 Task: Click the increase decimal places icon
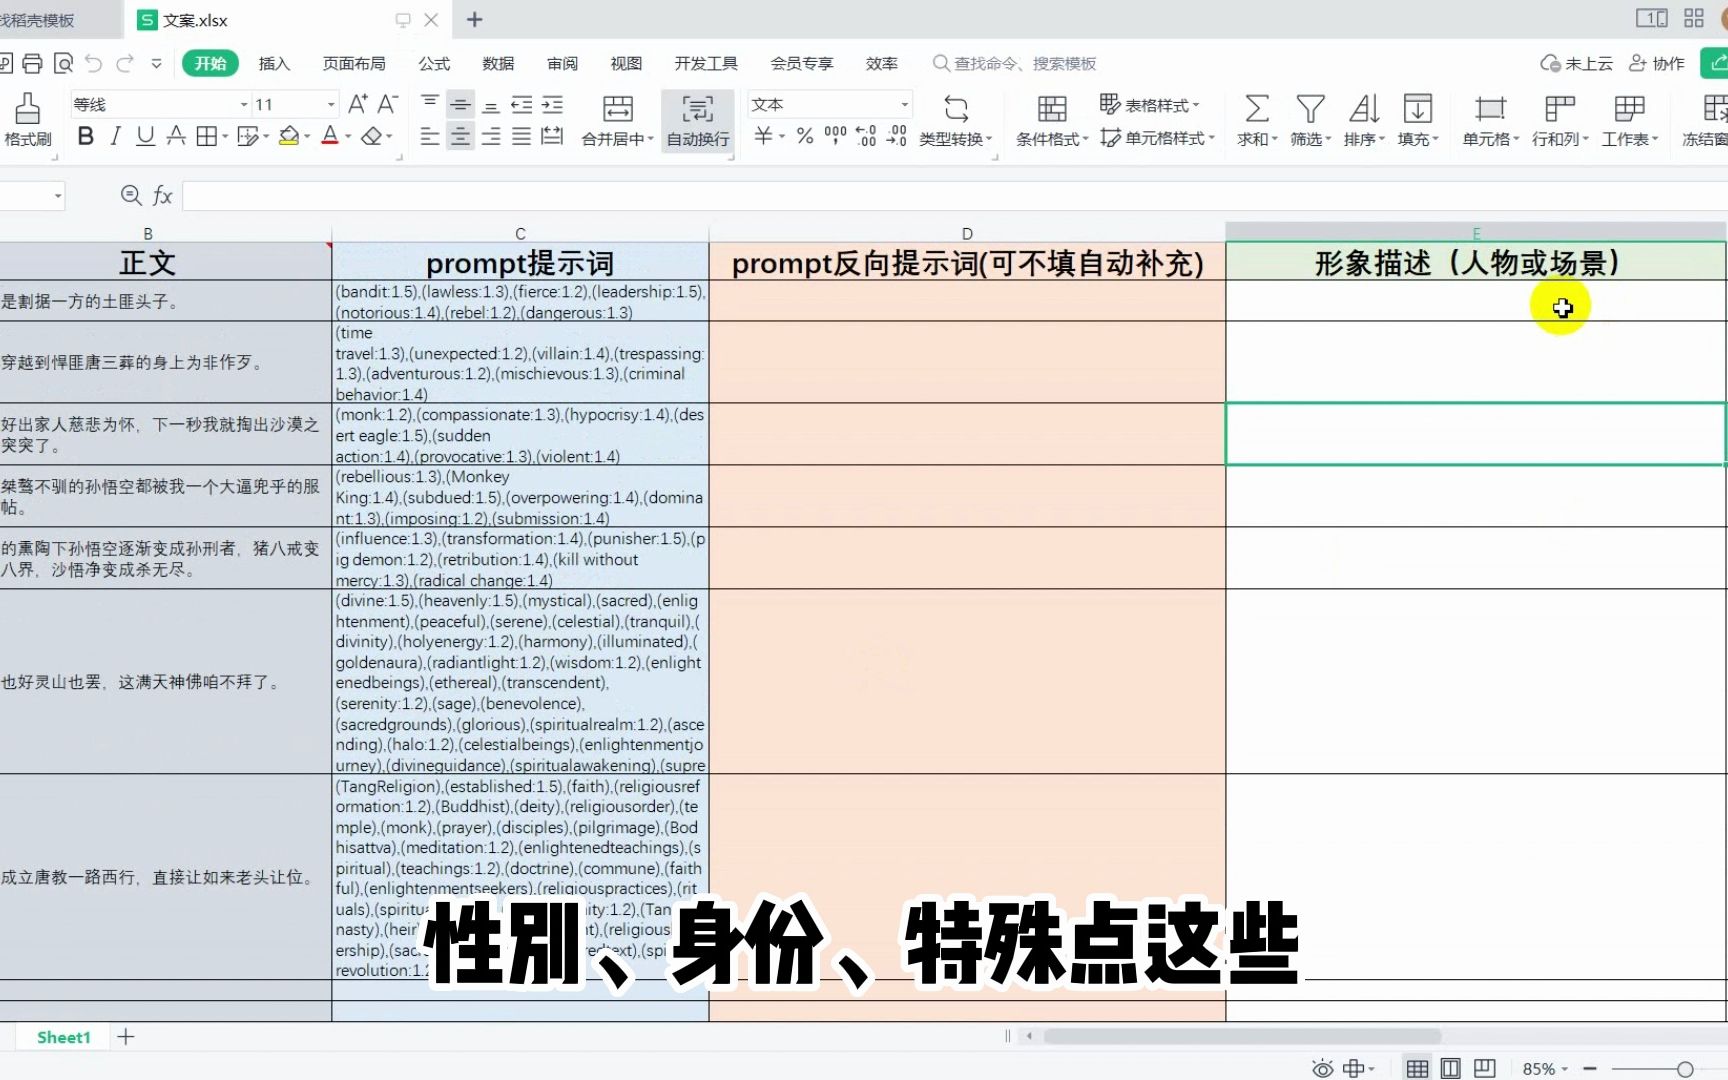866,136
